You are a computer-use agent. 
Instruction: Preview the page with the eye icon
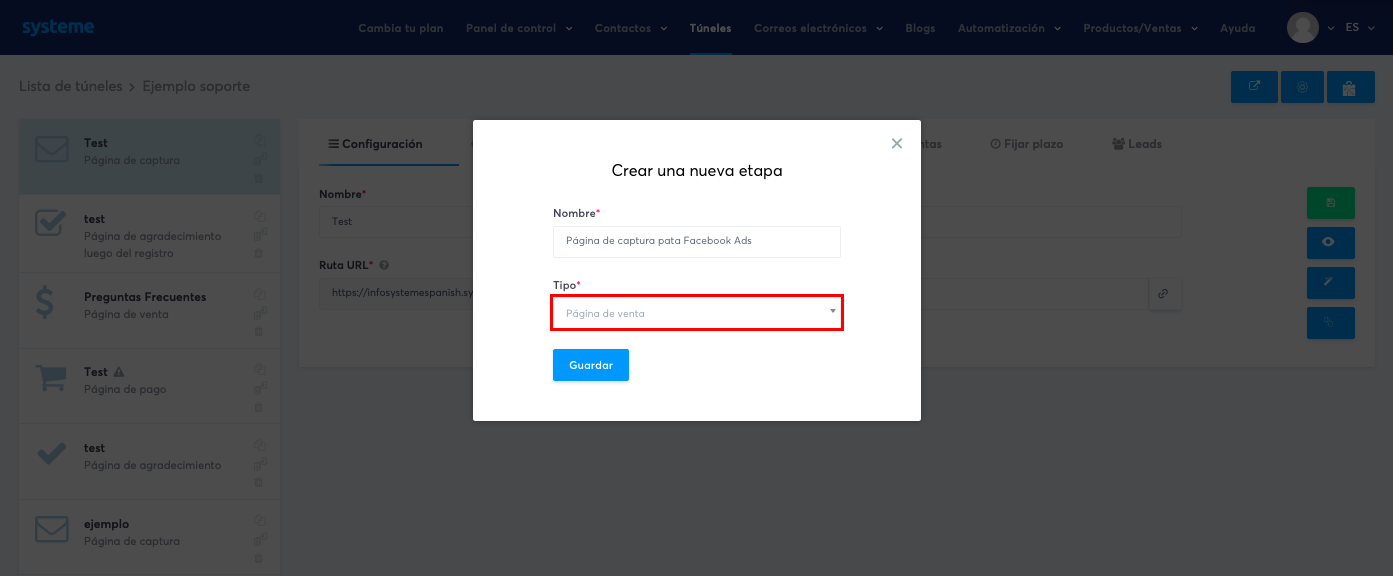[x=1331, y=243]
